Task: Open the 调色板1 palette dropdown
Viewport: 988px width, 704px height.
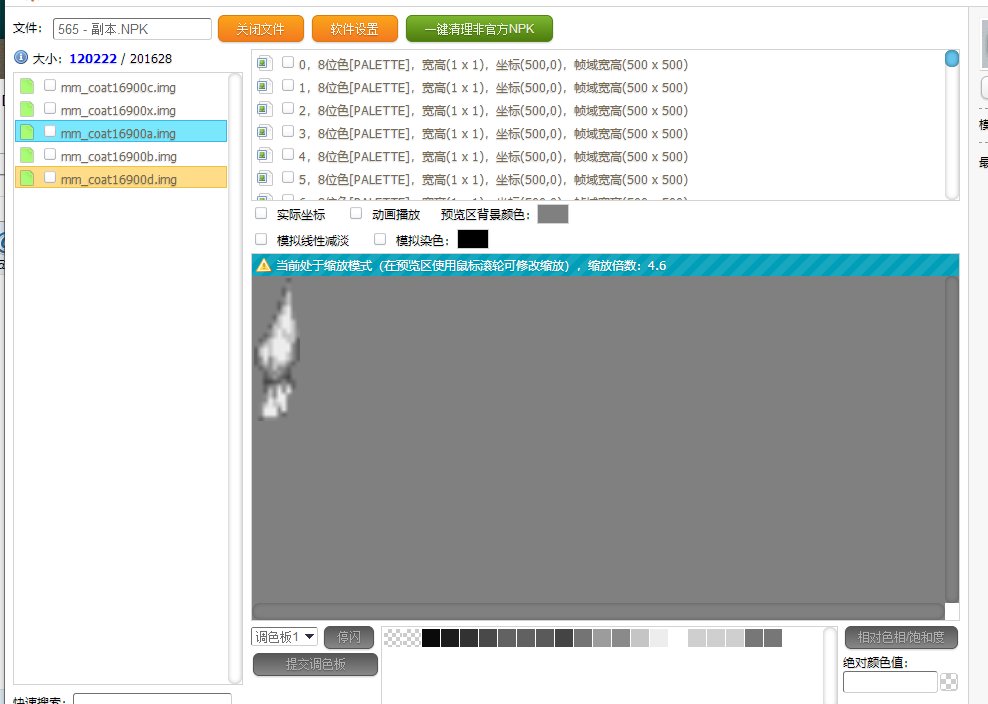Action: [285, 637]
